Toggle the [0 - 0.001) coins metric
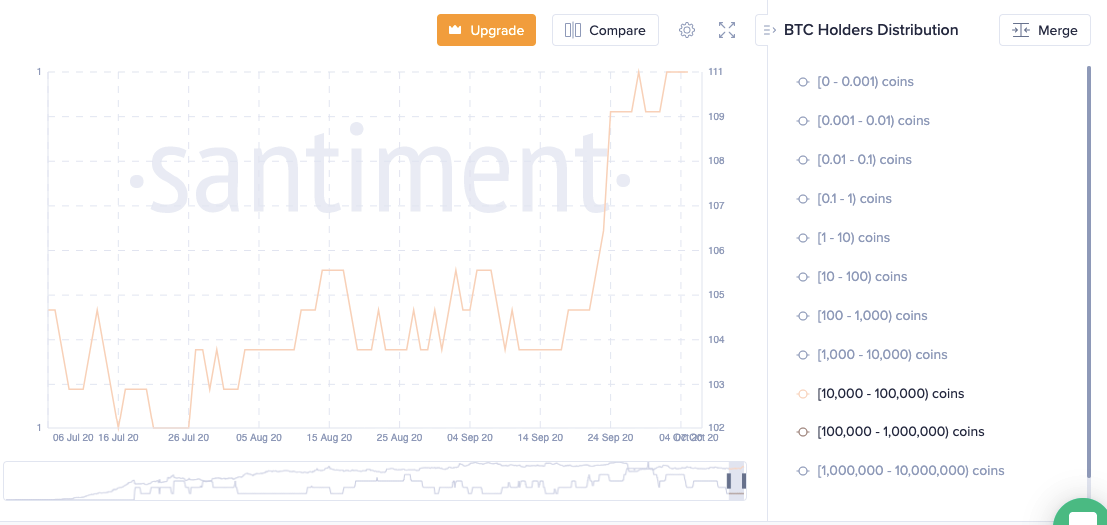The height and width of the screenshot is (525, 1107). click(x=854, y=82)
